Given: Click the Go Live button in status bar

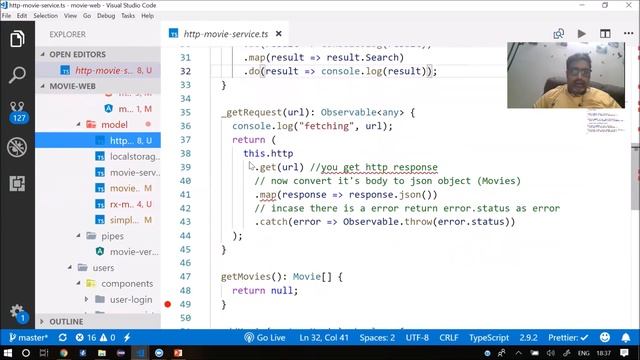Looking at the screenshot, I should pyautogui.click(x=265, y=338).
